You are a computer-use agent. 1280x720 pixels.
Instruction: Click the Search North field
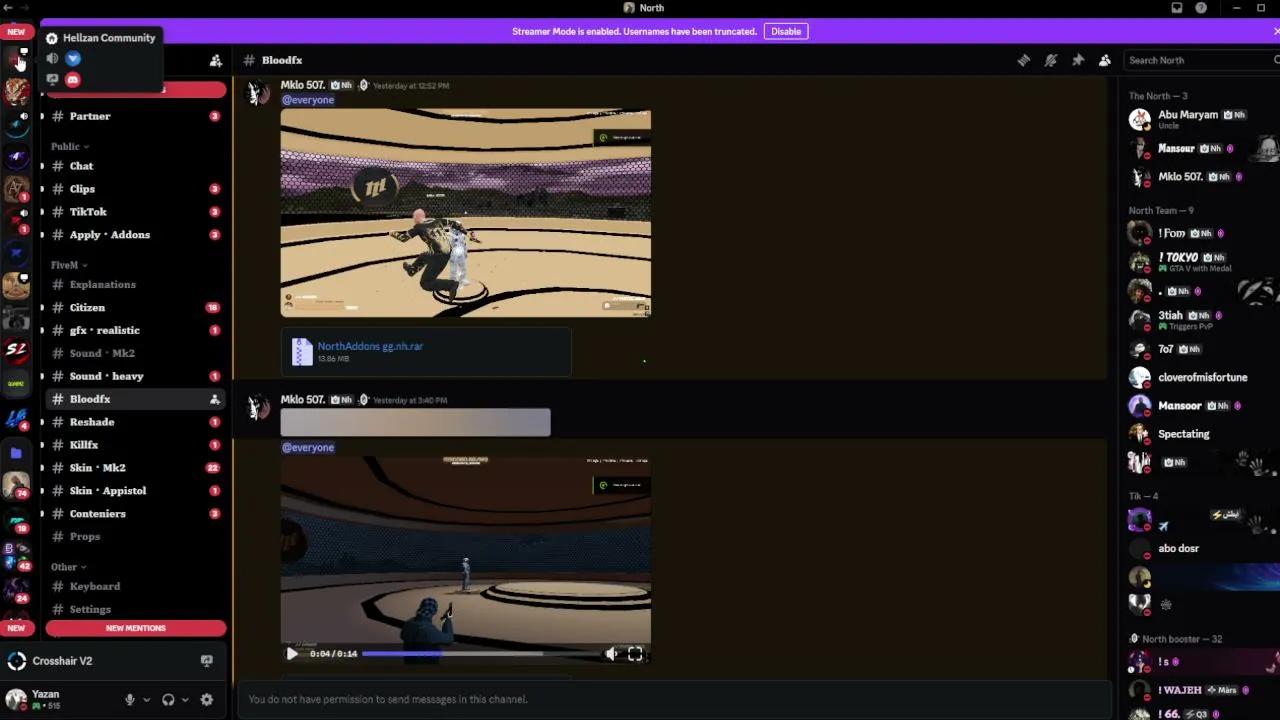click(x=1200, y=60)
